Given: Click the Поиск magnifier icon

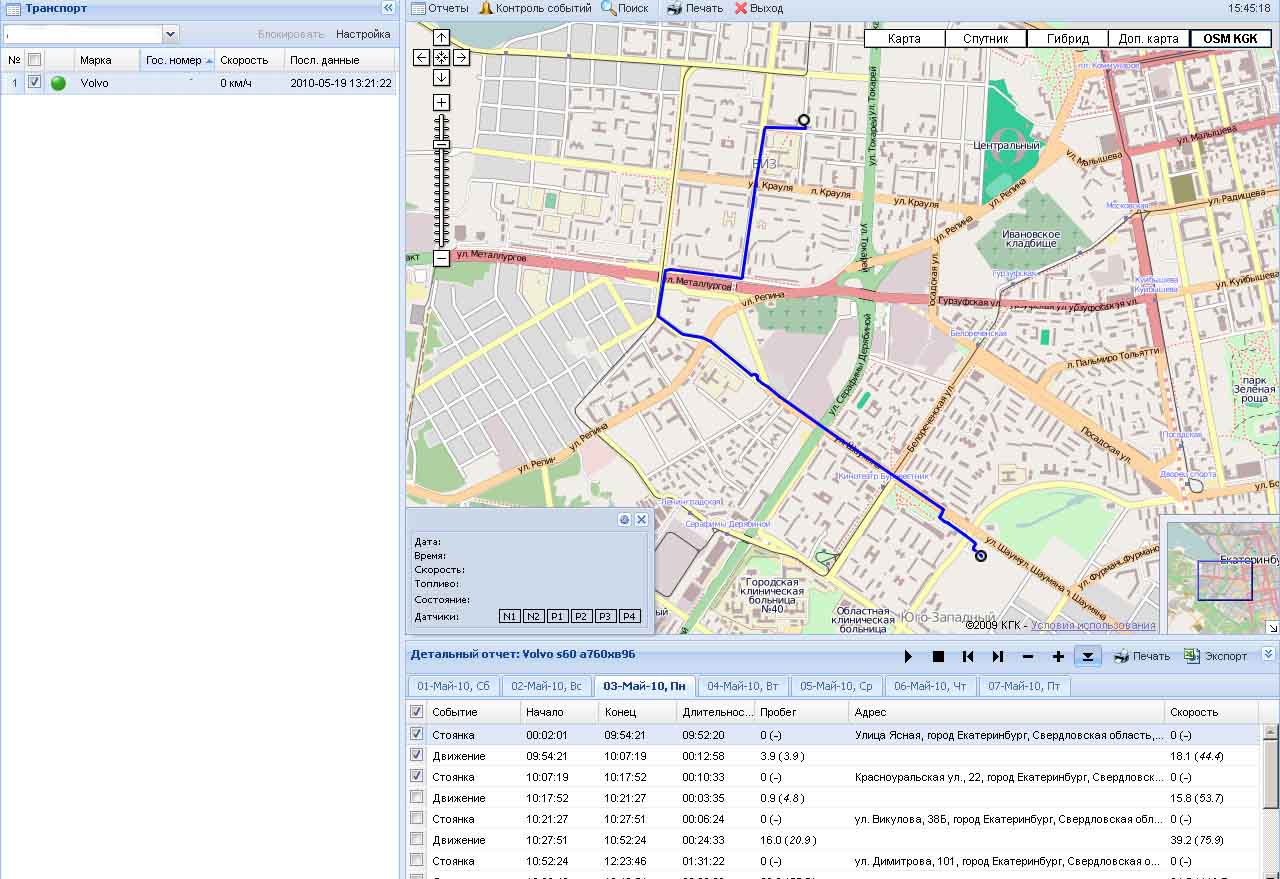Looking at the screenshot, I should coord(608,8).
